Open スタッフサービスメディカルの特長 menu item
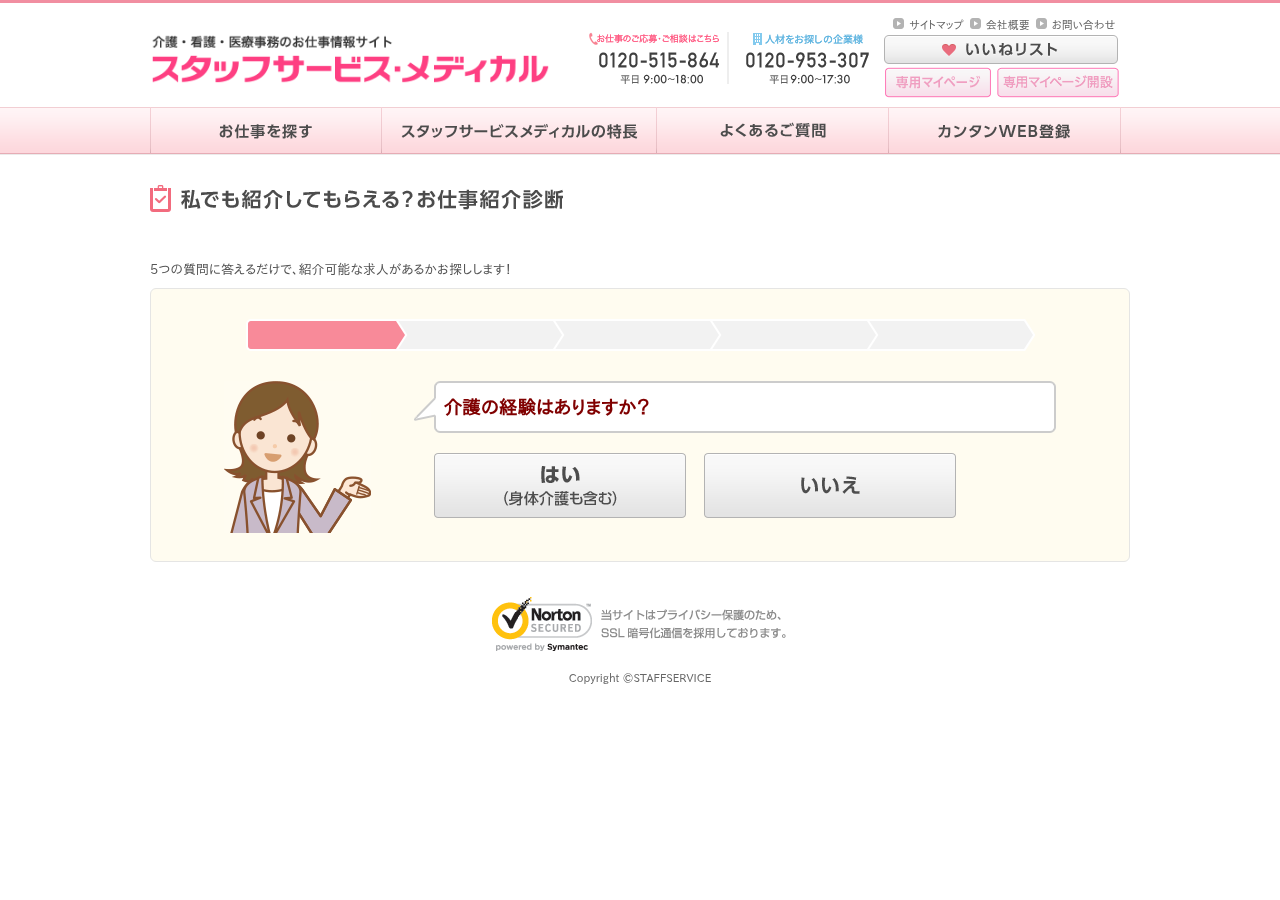This screenshot has width=1280, height=900. pos(519,131)
